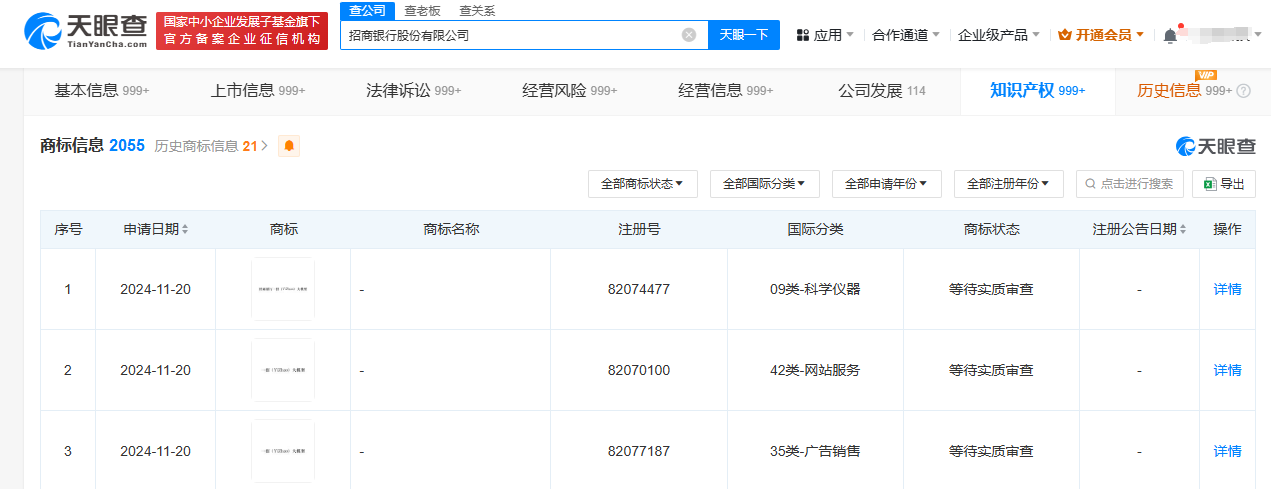Open the 基本信息 tab
Viewport: 1271px width, 489px height.
tap(102, 91)
